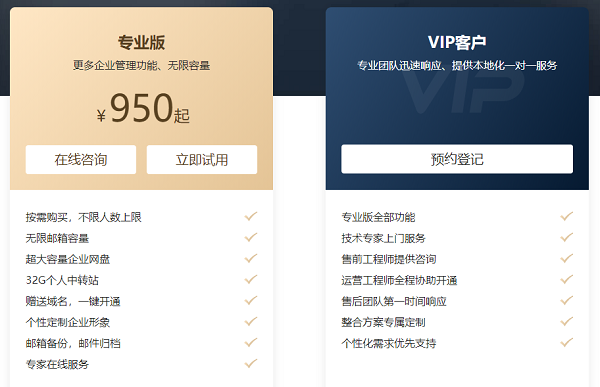Screen dimensions: 600x387
Task: Click checkmark next to 个性化需求优先支持
Action: click(567, 343)
